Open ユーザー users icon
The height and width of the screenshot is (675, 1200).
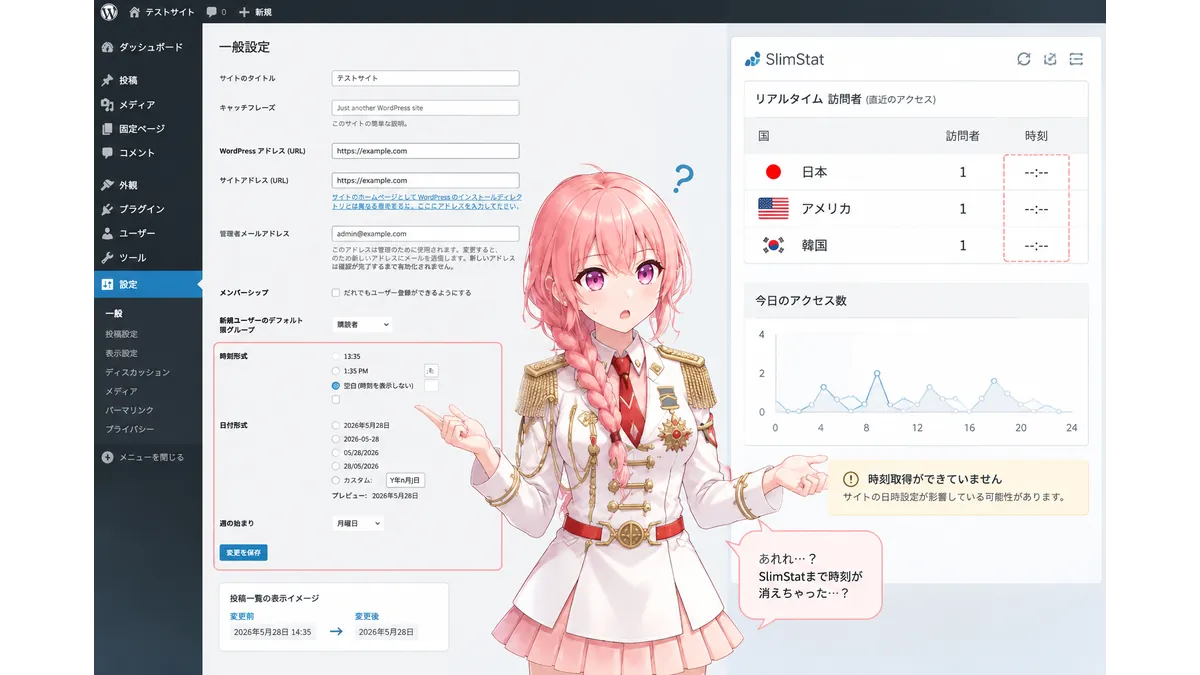point(108,233)
